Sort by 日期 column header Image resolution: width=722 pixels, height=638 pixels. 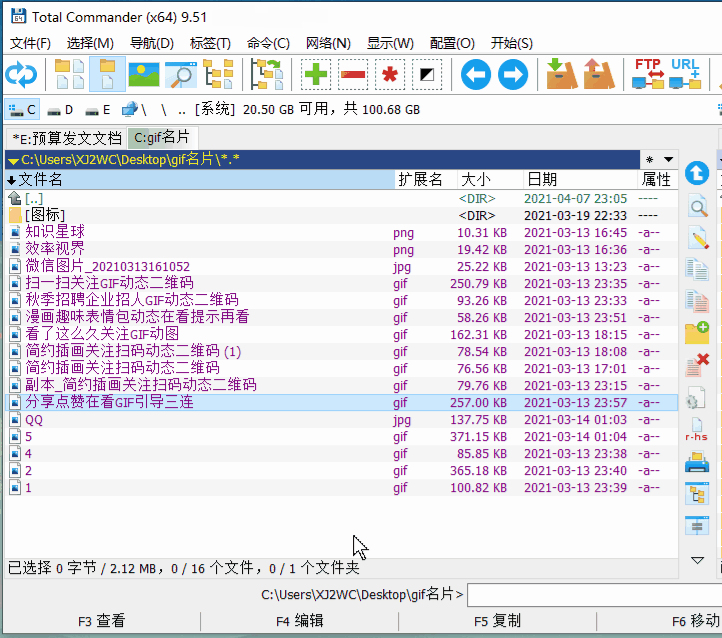click(x=580, y=179)
